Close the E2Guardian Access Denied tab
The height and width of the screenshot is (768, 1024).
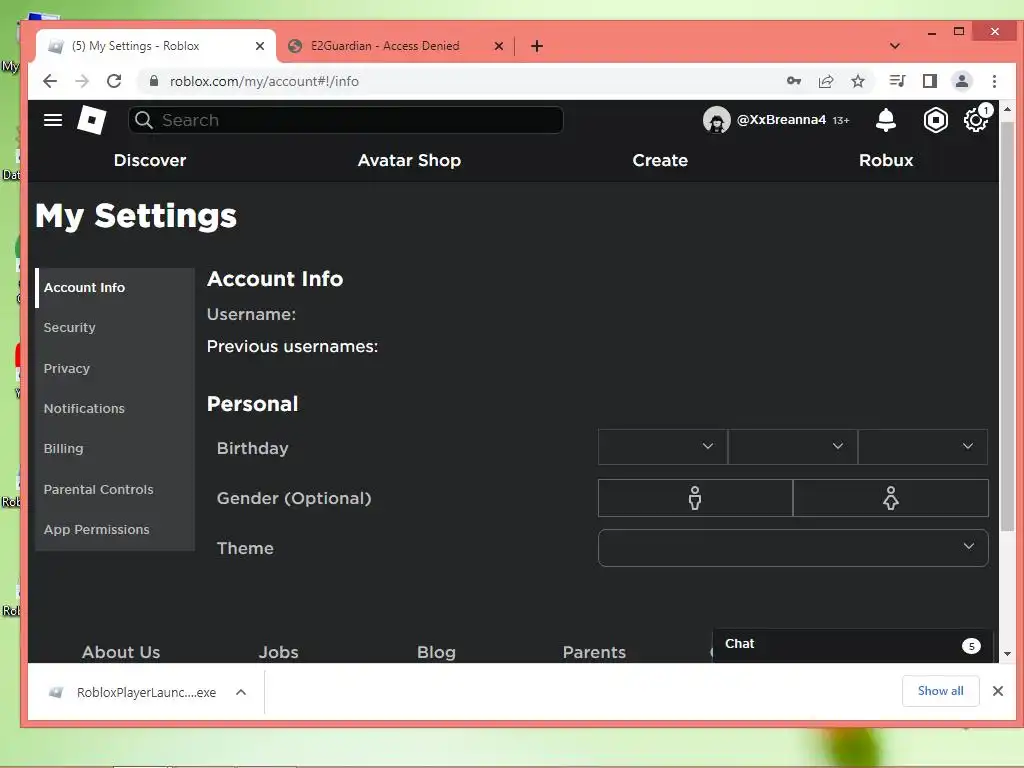(499, 46)
